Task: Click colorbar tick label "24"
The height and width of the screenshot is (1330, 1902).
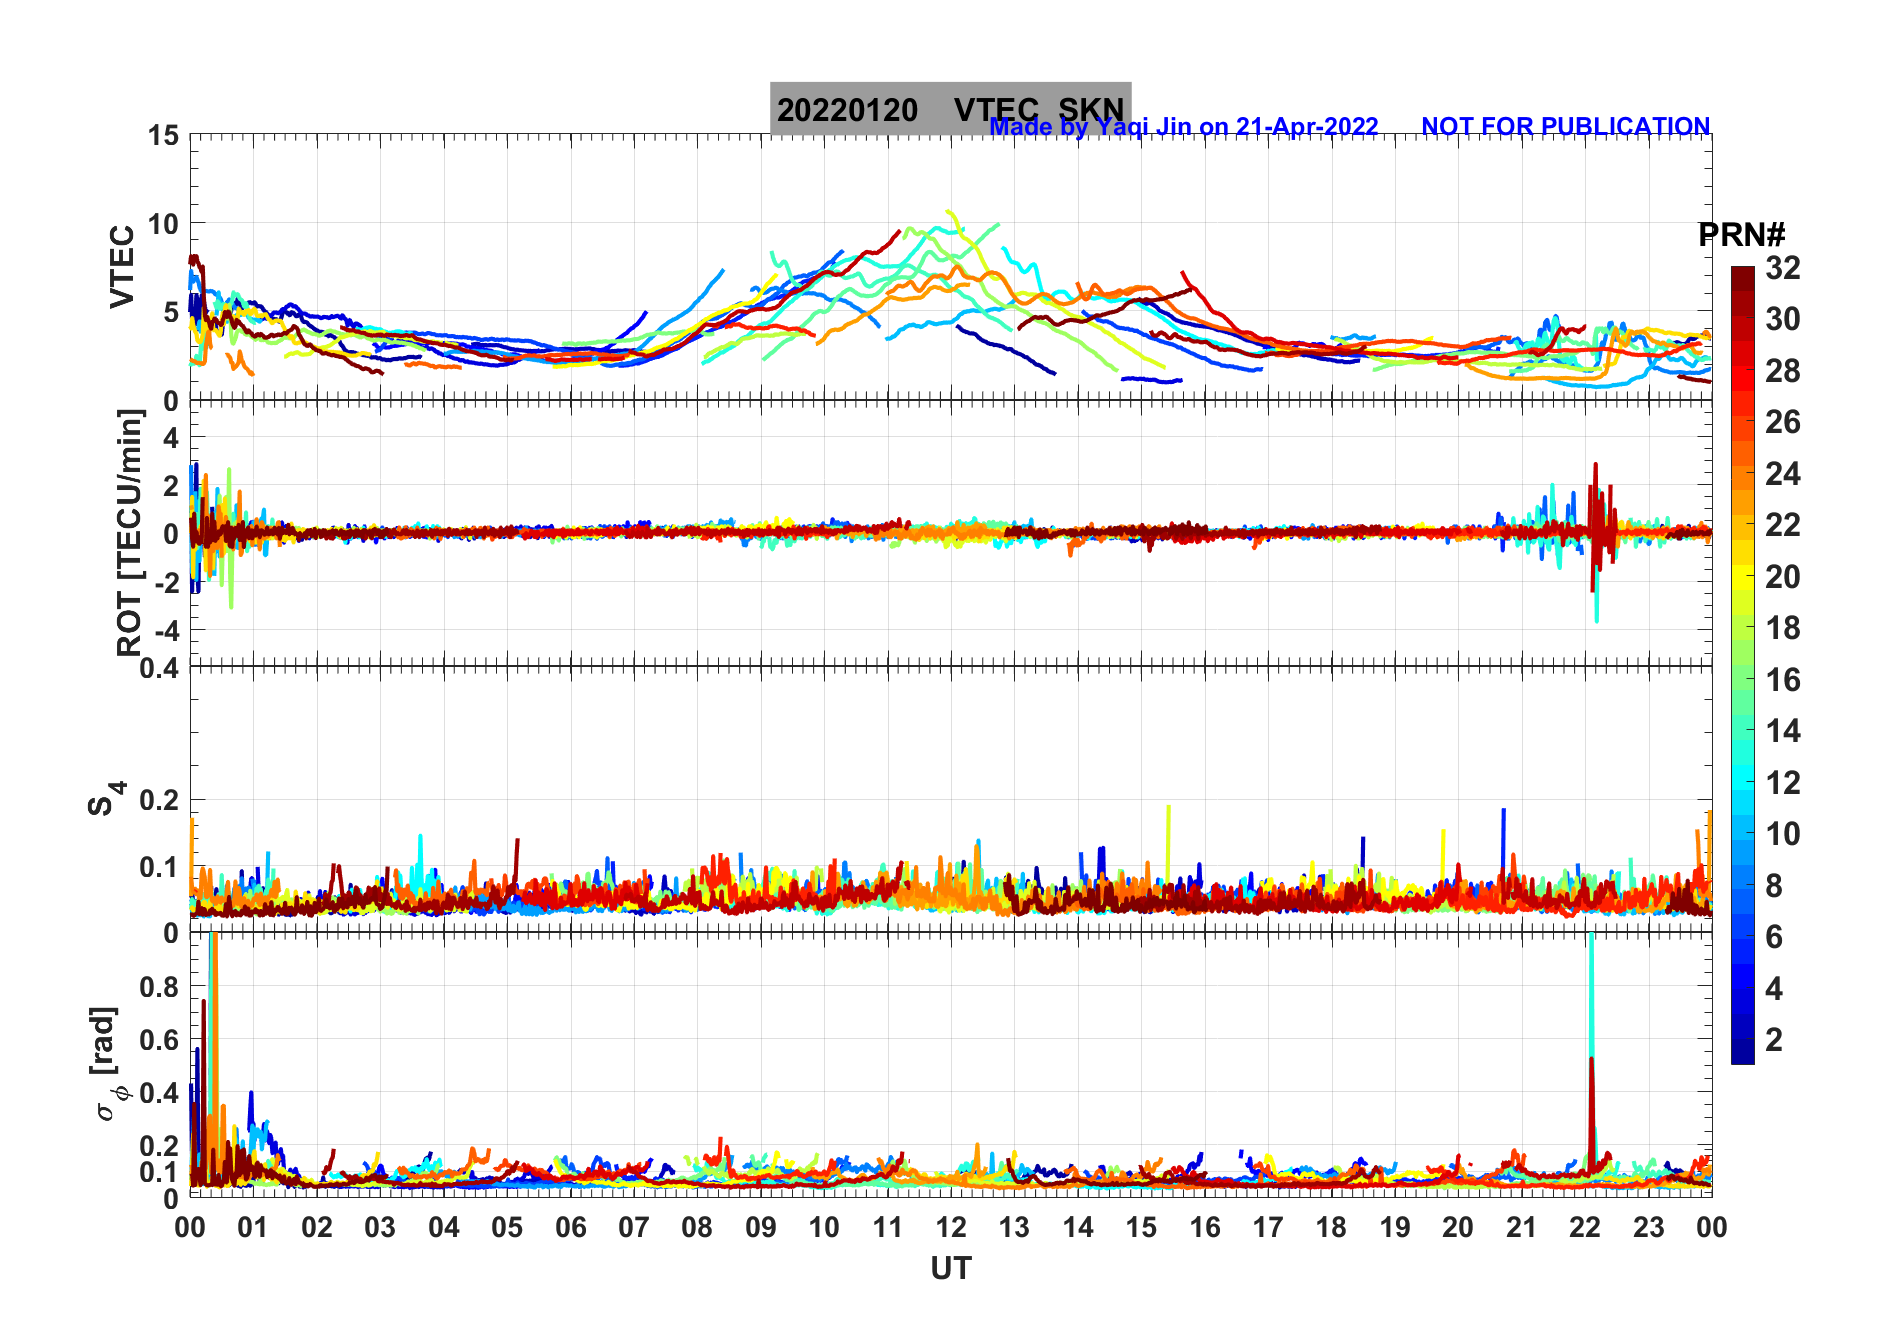Action: point(1783,474)
